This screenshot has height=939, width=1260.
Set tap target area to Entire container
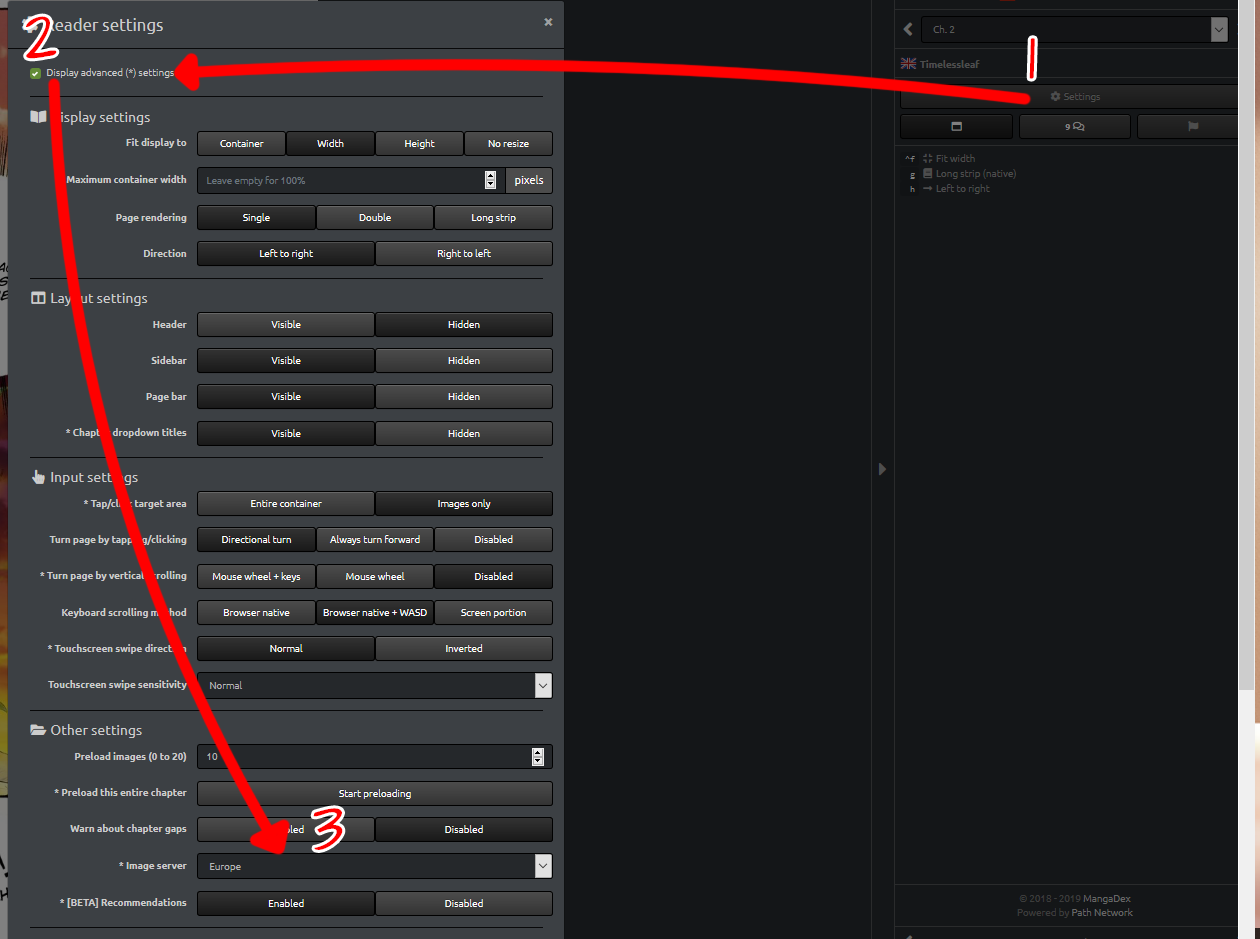[x=286, y=503]
